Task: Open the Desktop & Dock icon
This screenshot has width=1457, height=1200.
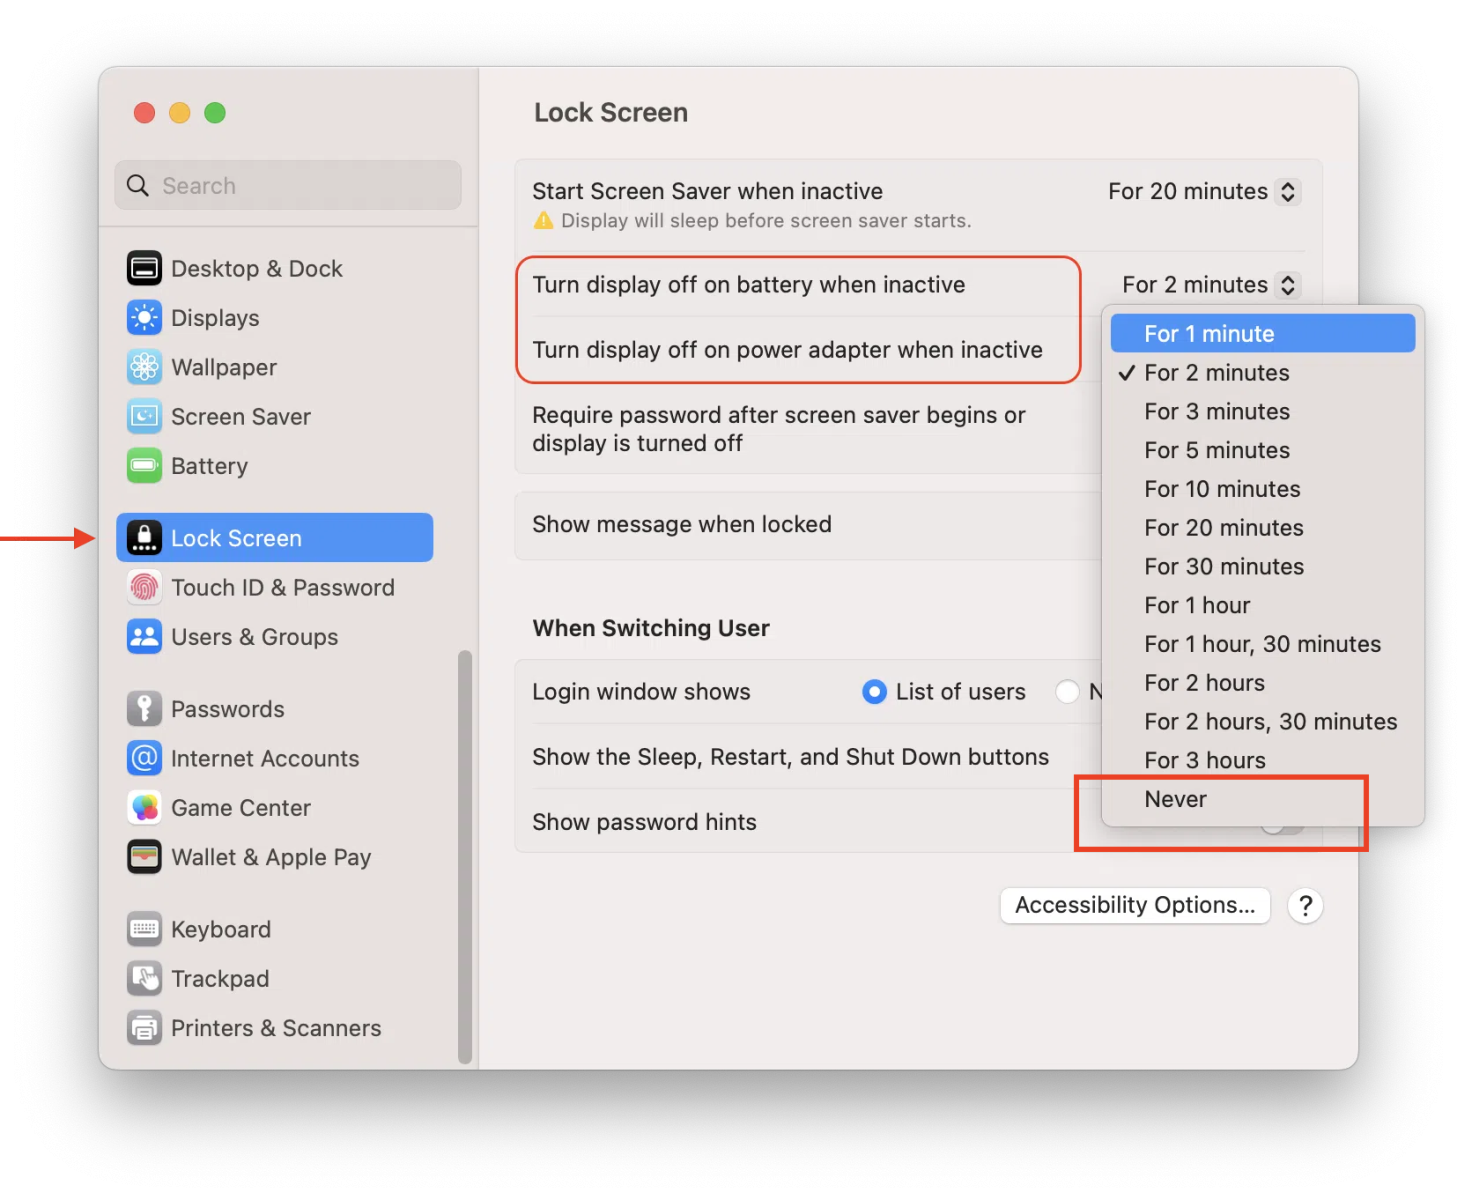Action: click(144, 268)
